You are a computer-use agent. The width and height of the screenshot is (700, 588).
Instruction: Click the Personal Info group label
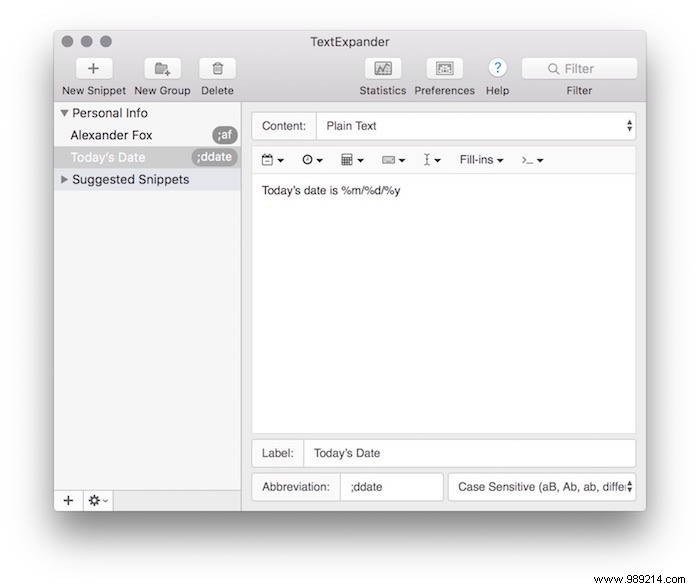pyautogui.click(x=110, y=113)
